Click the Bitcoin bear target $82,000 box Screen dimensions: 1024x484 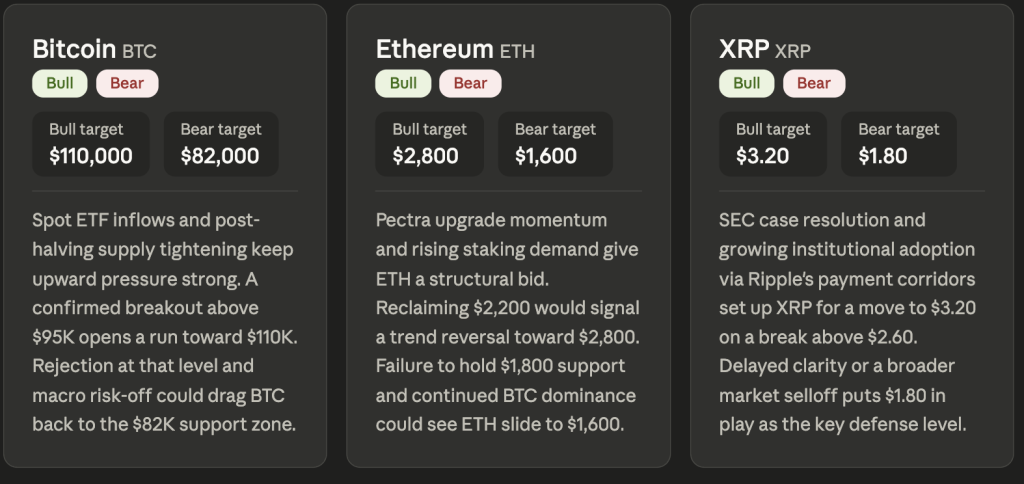[221, 144]
